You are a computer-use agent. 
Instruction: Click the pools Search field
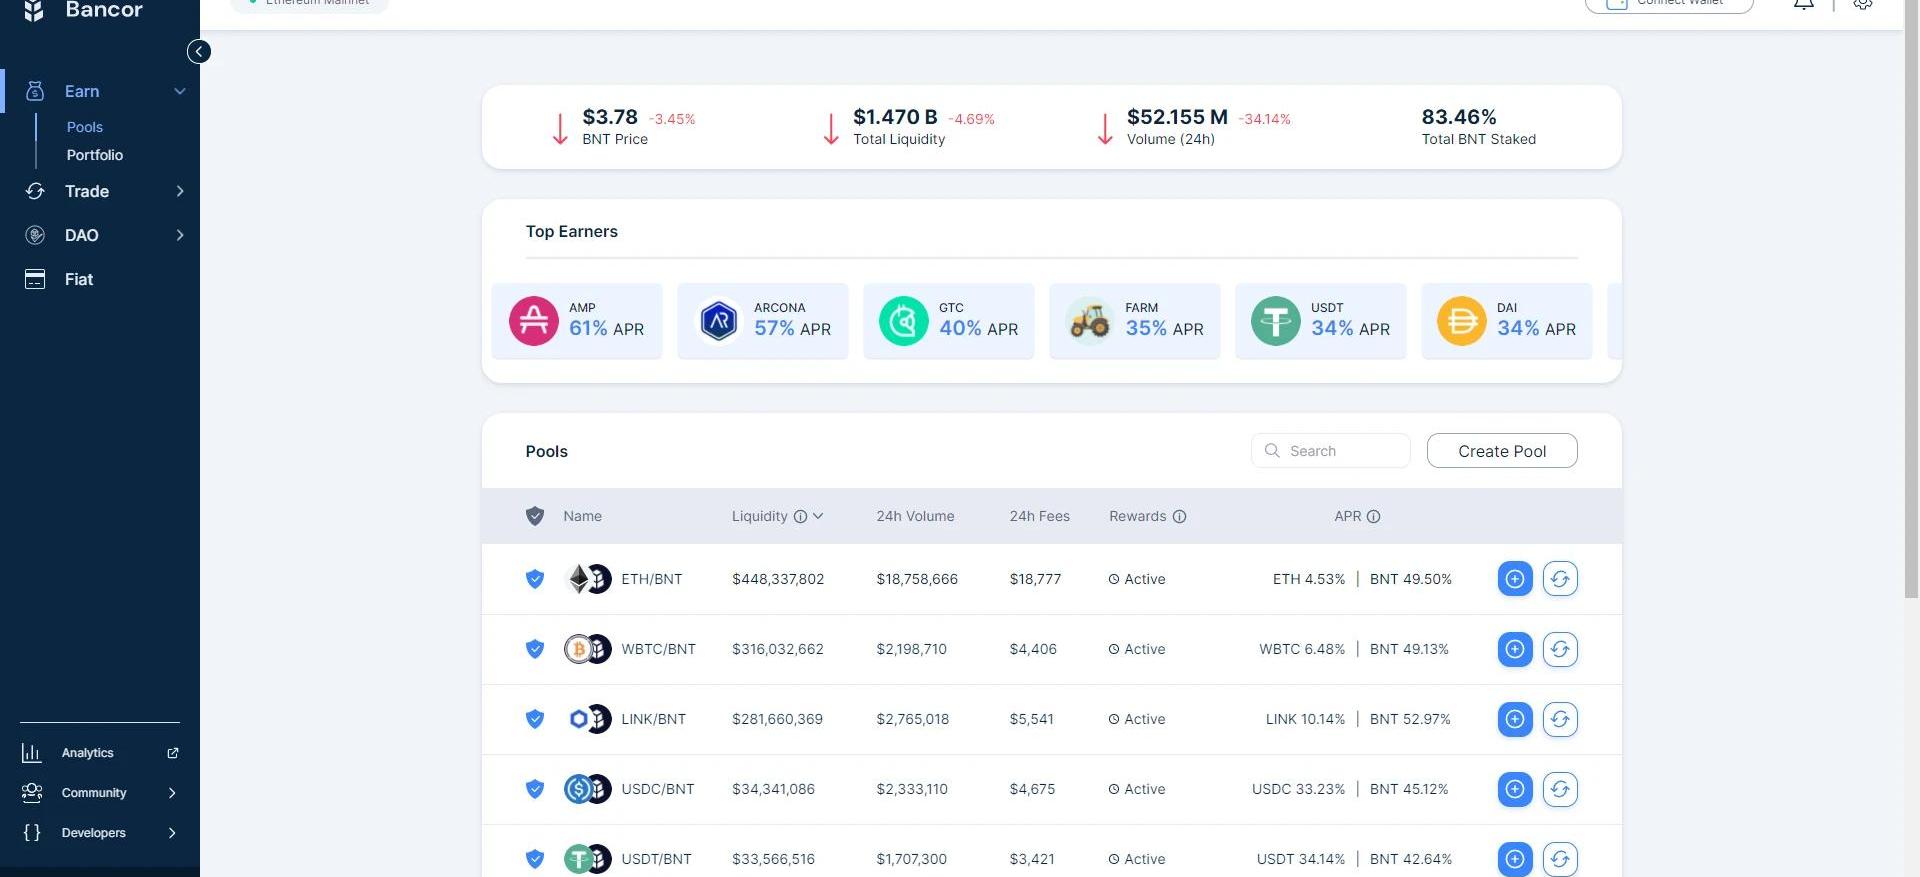pos(1331,451)
